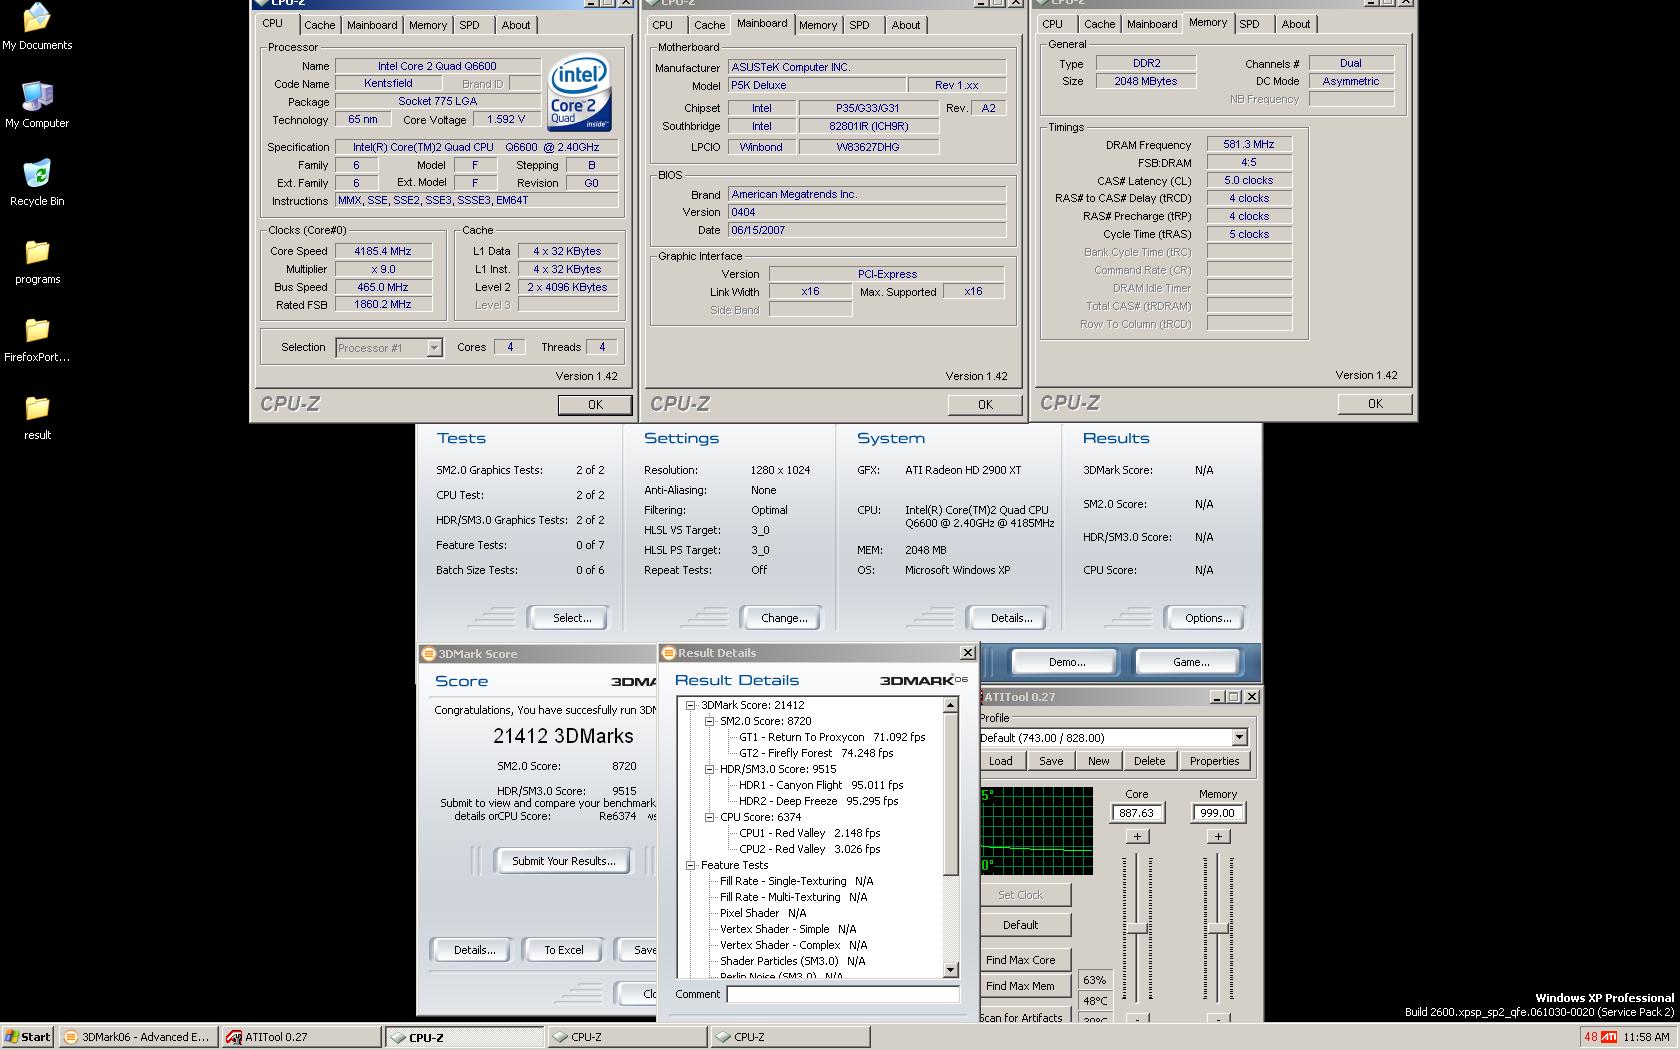Collapse the 3DMark Score tree node
Image resolution: width=1680 pixels, height=1050 pixels.
690,705
